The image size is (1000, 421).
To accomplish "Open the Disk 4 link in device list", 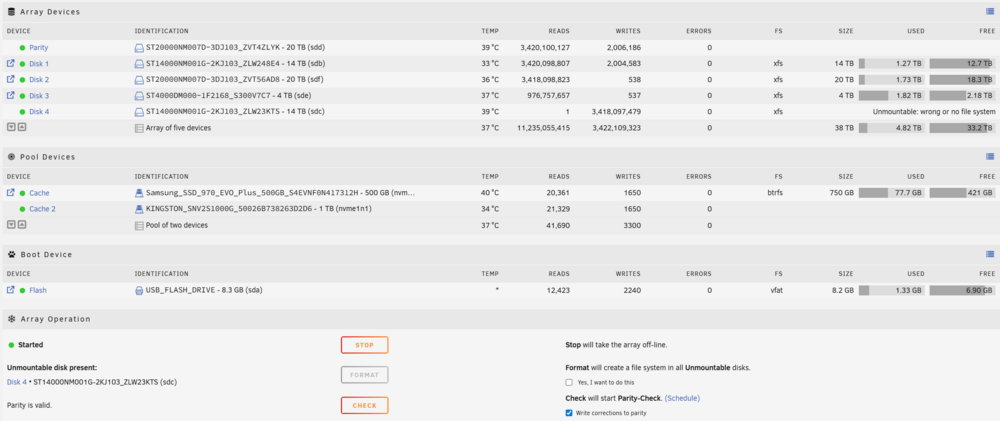I will click(x=39, y=112).
